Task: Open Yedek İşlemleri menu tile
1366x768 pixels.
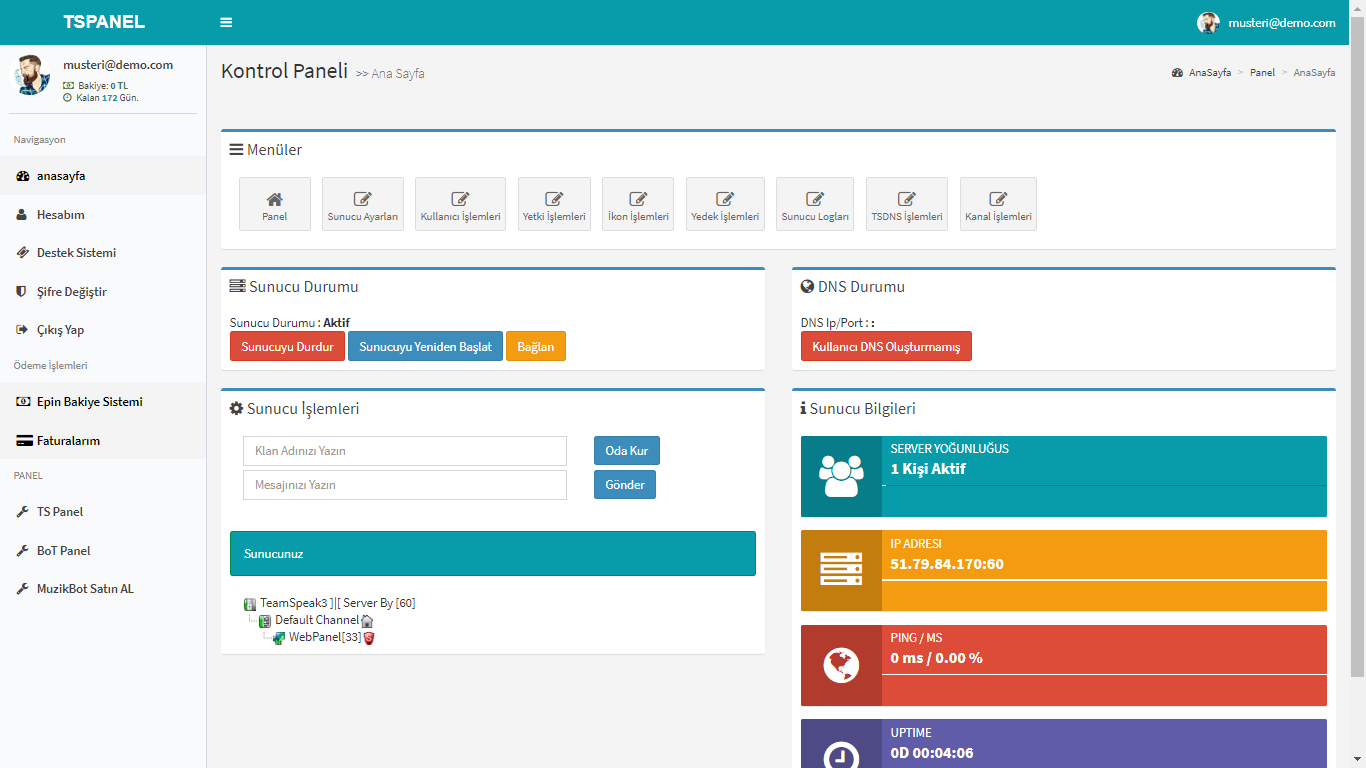Action: (725, 204)
